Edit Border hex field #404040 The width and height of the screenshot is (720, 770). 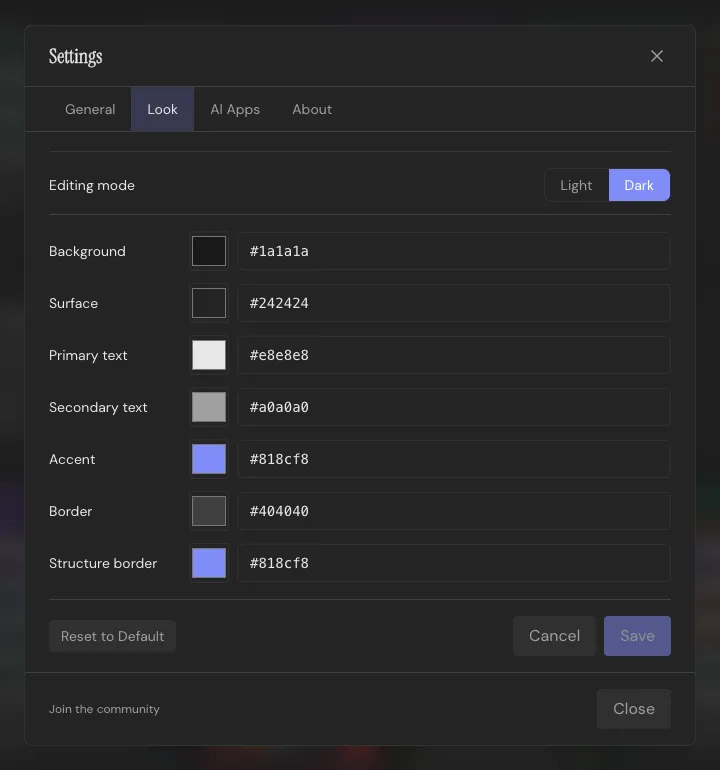454,511
